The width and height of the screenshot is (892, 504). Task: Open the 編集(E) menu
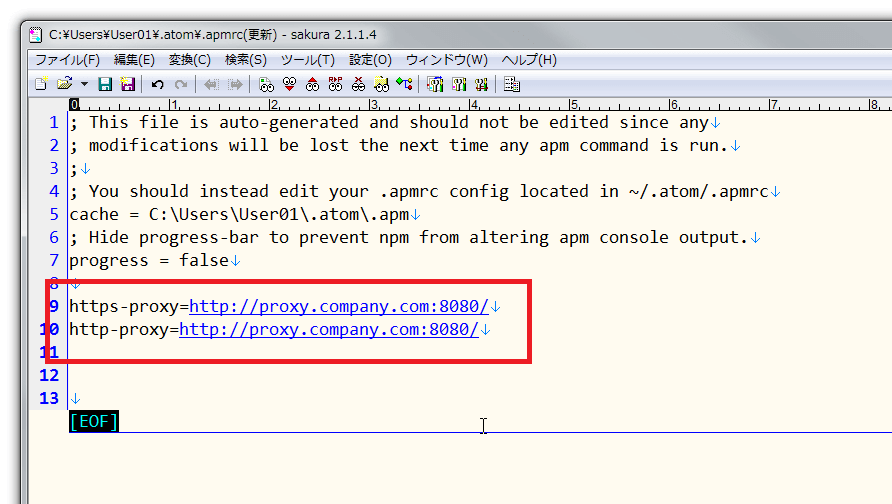(x=134, y=60)
